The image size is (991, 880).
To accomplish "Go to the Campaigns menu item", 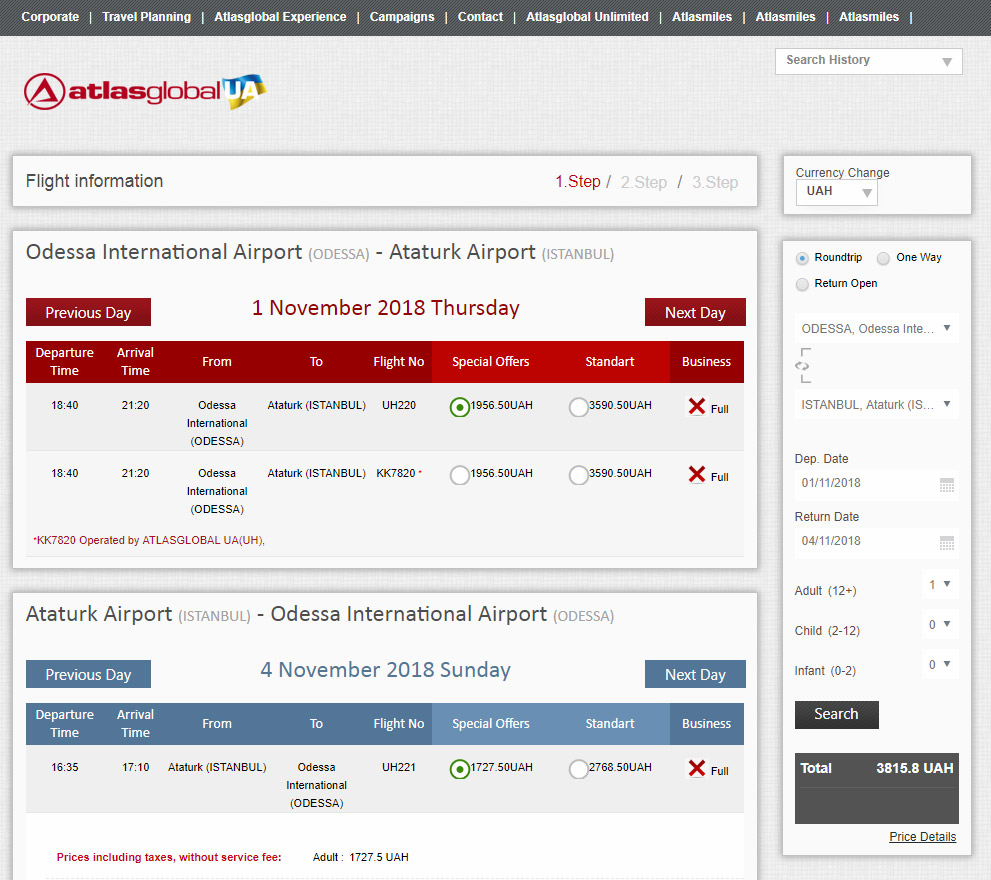I will (x=402, y=17).
